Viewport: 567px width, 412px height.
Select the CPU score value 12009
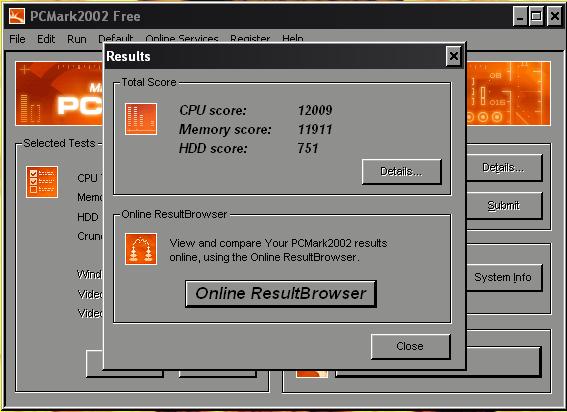pos(315,110)
